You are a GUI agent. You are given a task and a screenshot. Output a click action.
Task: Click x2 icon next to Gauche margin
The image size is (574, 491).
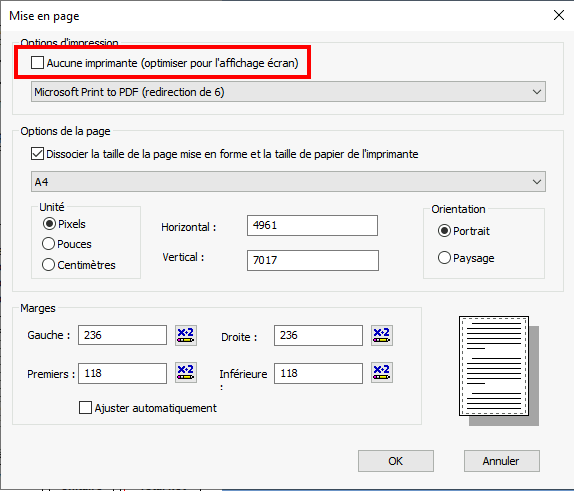point(186,335)
